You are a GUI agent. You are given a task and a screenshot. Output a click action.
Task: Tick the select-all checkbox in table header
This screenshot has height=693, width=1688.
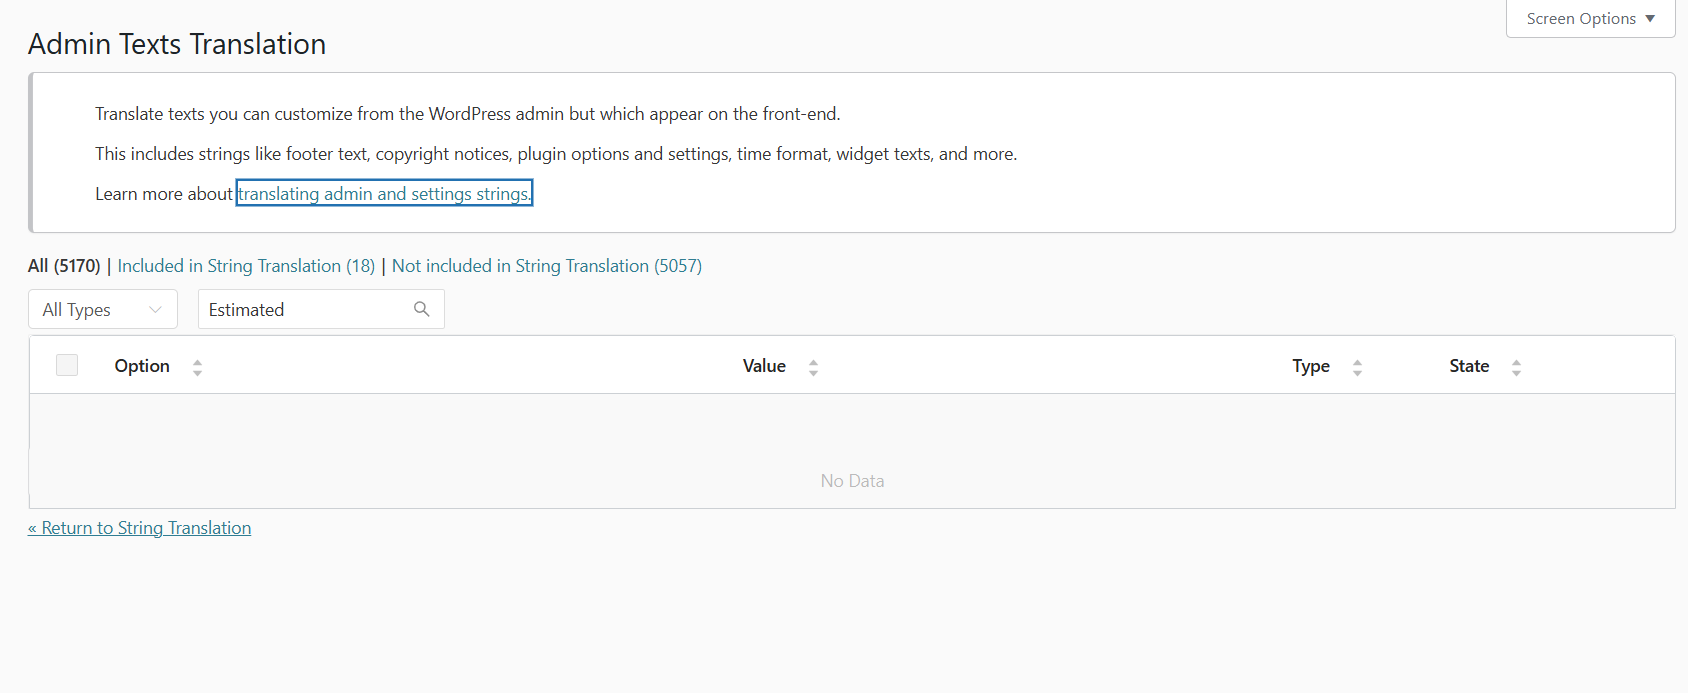coord(67,365)
